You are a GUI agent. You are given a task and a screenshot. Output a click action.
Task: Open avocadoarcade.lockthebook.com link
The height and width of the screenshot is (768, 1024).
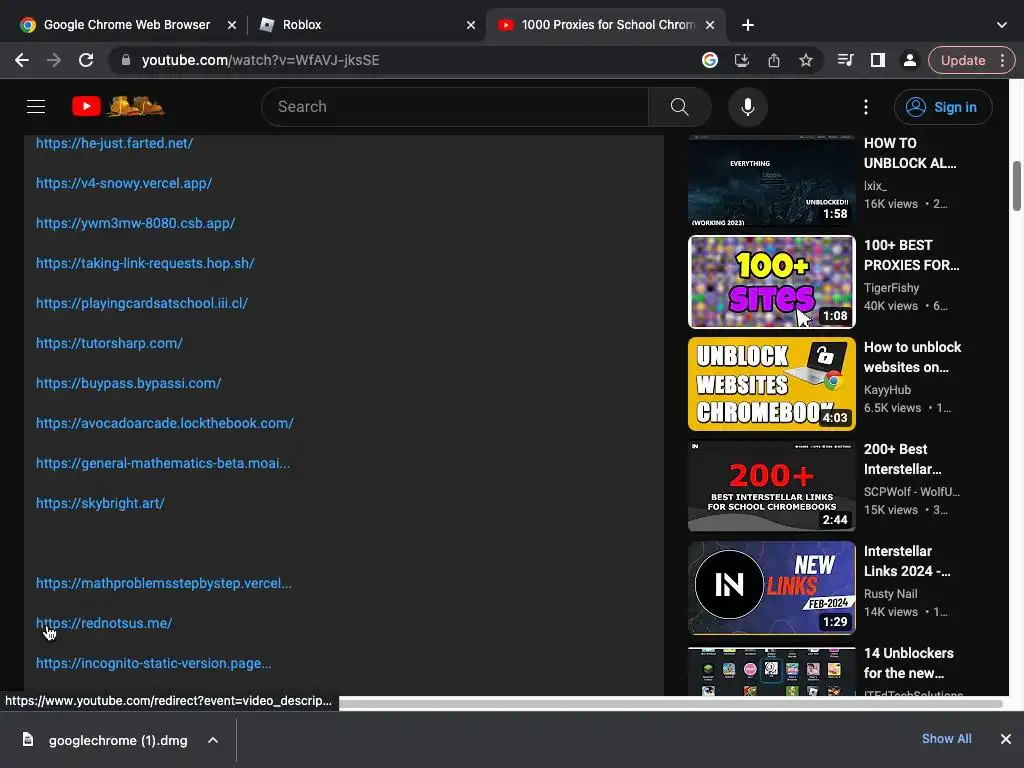165,423
